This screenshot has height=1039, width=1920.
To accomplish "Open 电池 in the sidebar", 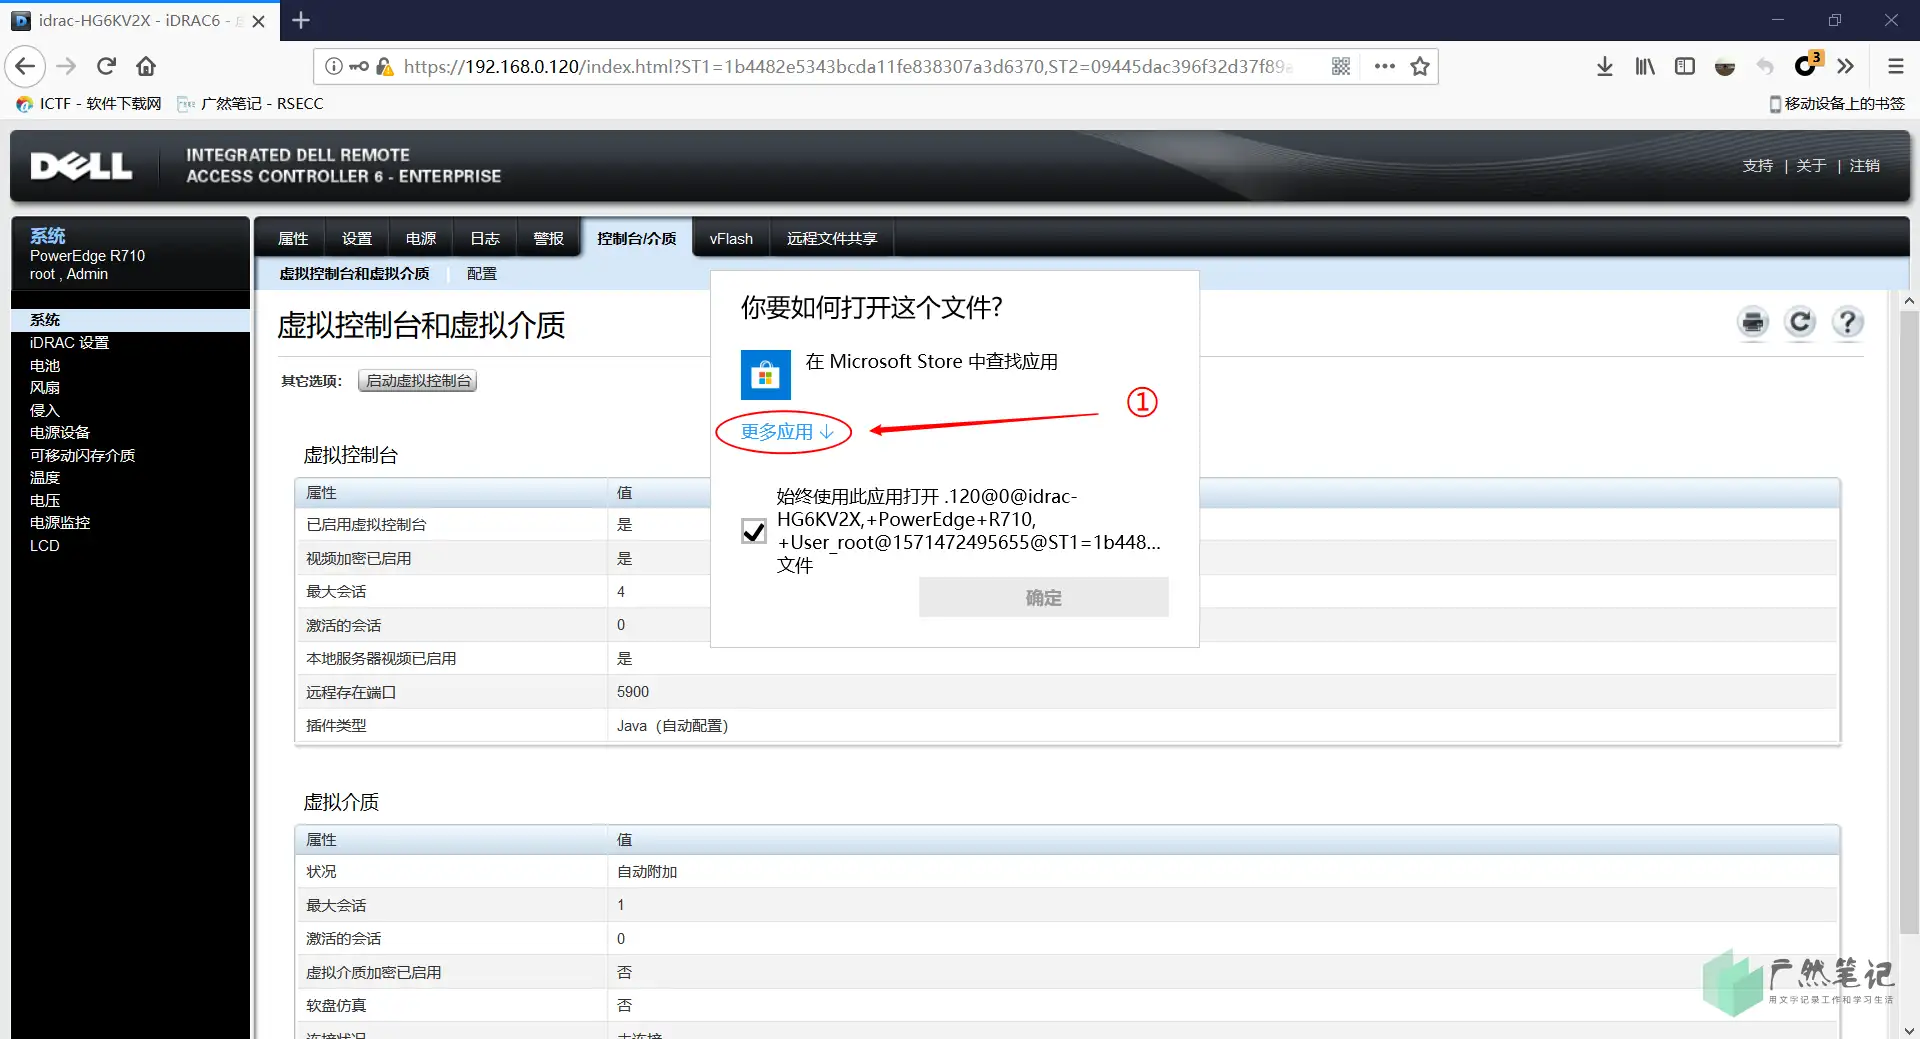I will (45, 366).
